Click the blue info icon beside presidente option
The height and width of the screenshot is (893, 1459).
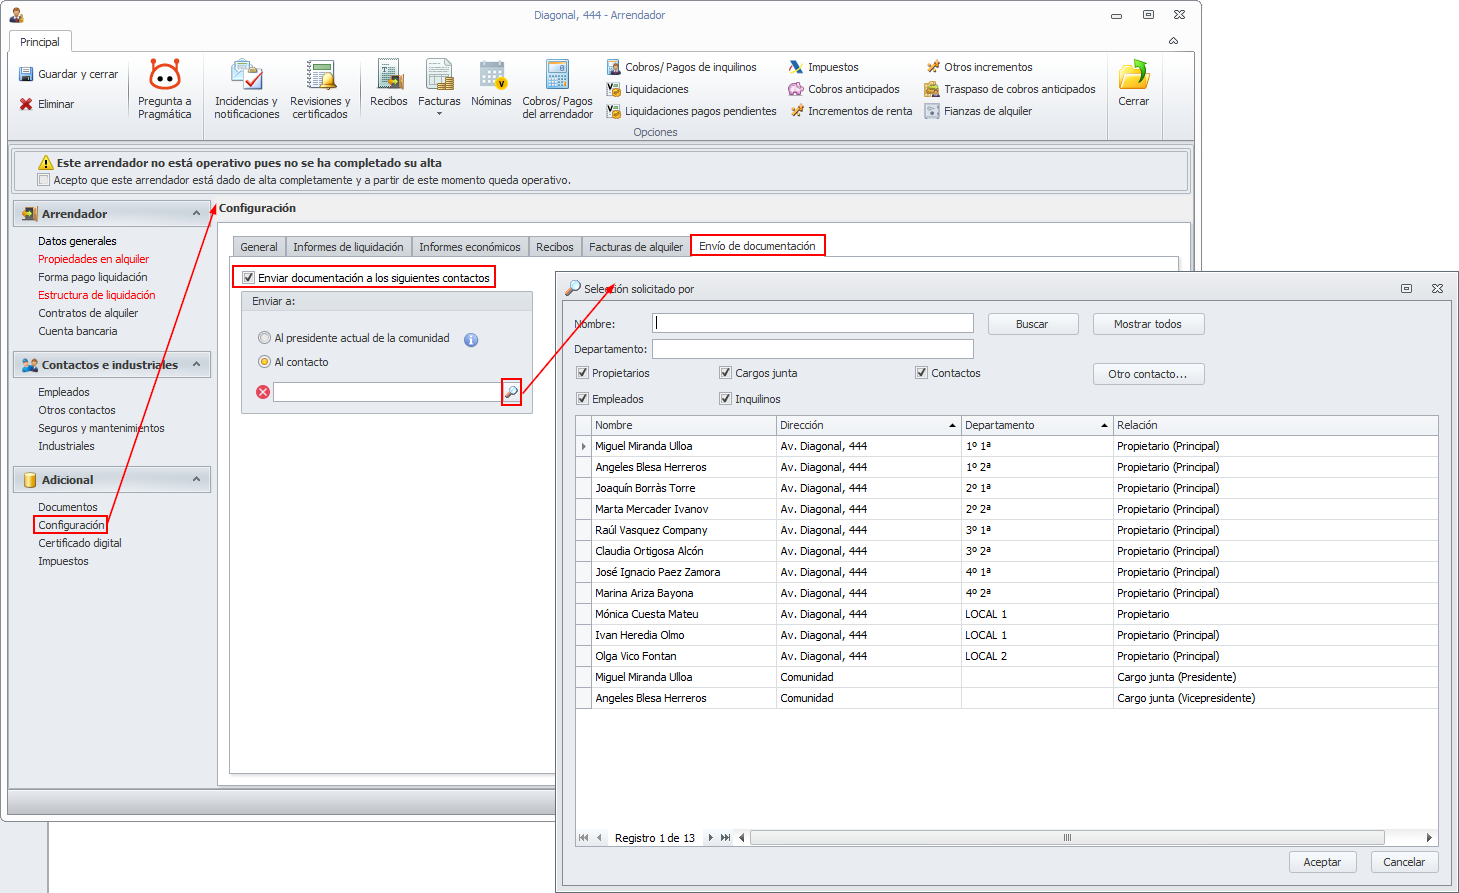pos(471,340)
